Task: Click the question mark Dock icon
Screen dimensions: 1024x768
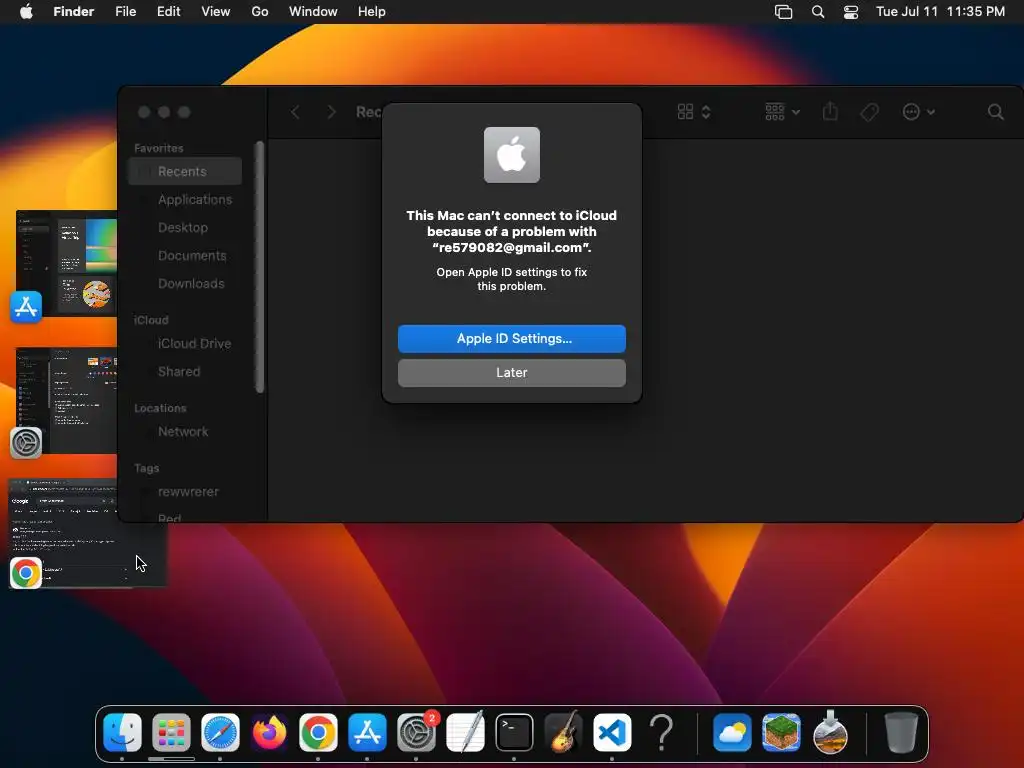Action: (661, 732)
